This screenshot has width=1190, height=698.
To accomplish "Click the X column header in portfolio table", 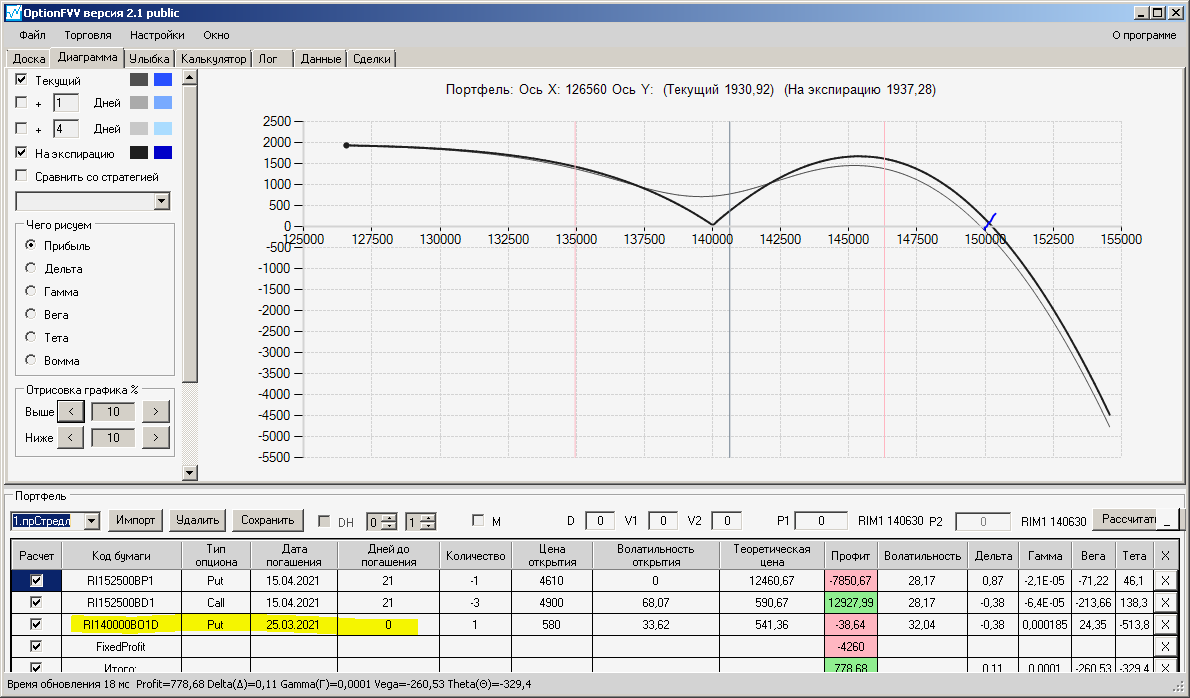I will pyautogui.click(x=1165, y=555).
